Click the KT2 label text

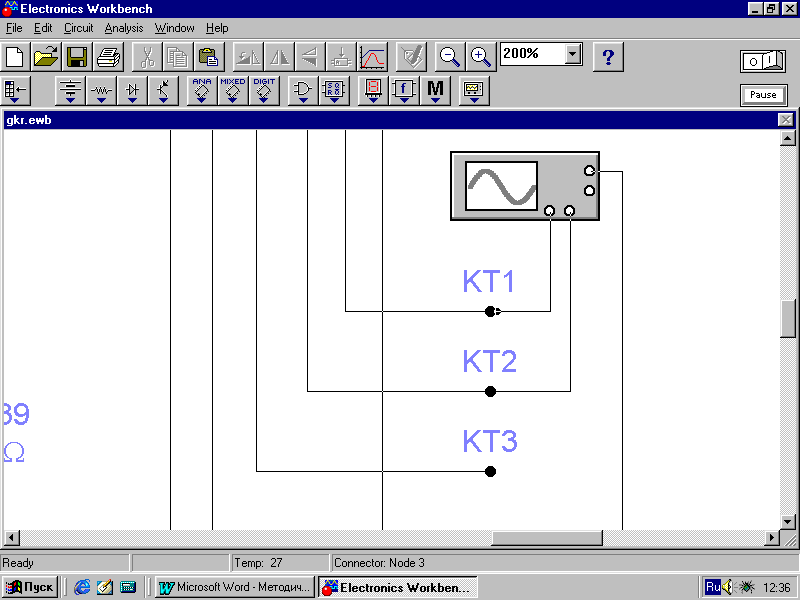pyautogui.click(x=489, y=361)
